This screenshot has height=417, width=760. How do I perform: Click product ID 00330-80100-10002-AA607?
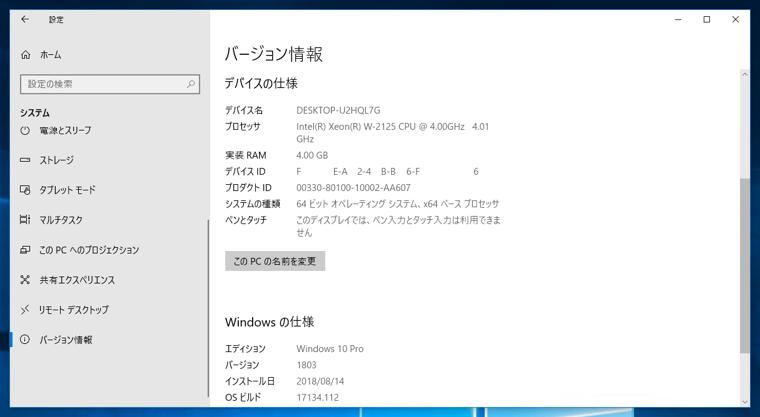click(x=353, y=188)
